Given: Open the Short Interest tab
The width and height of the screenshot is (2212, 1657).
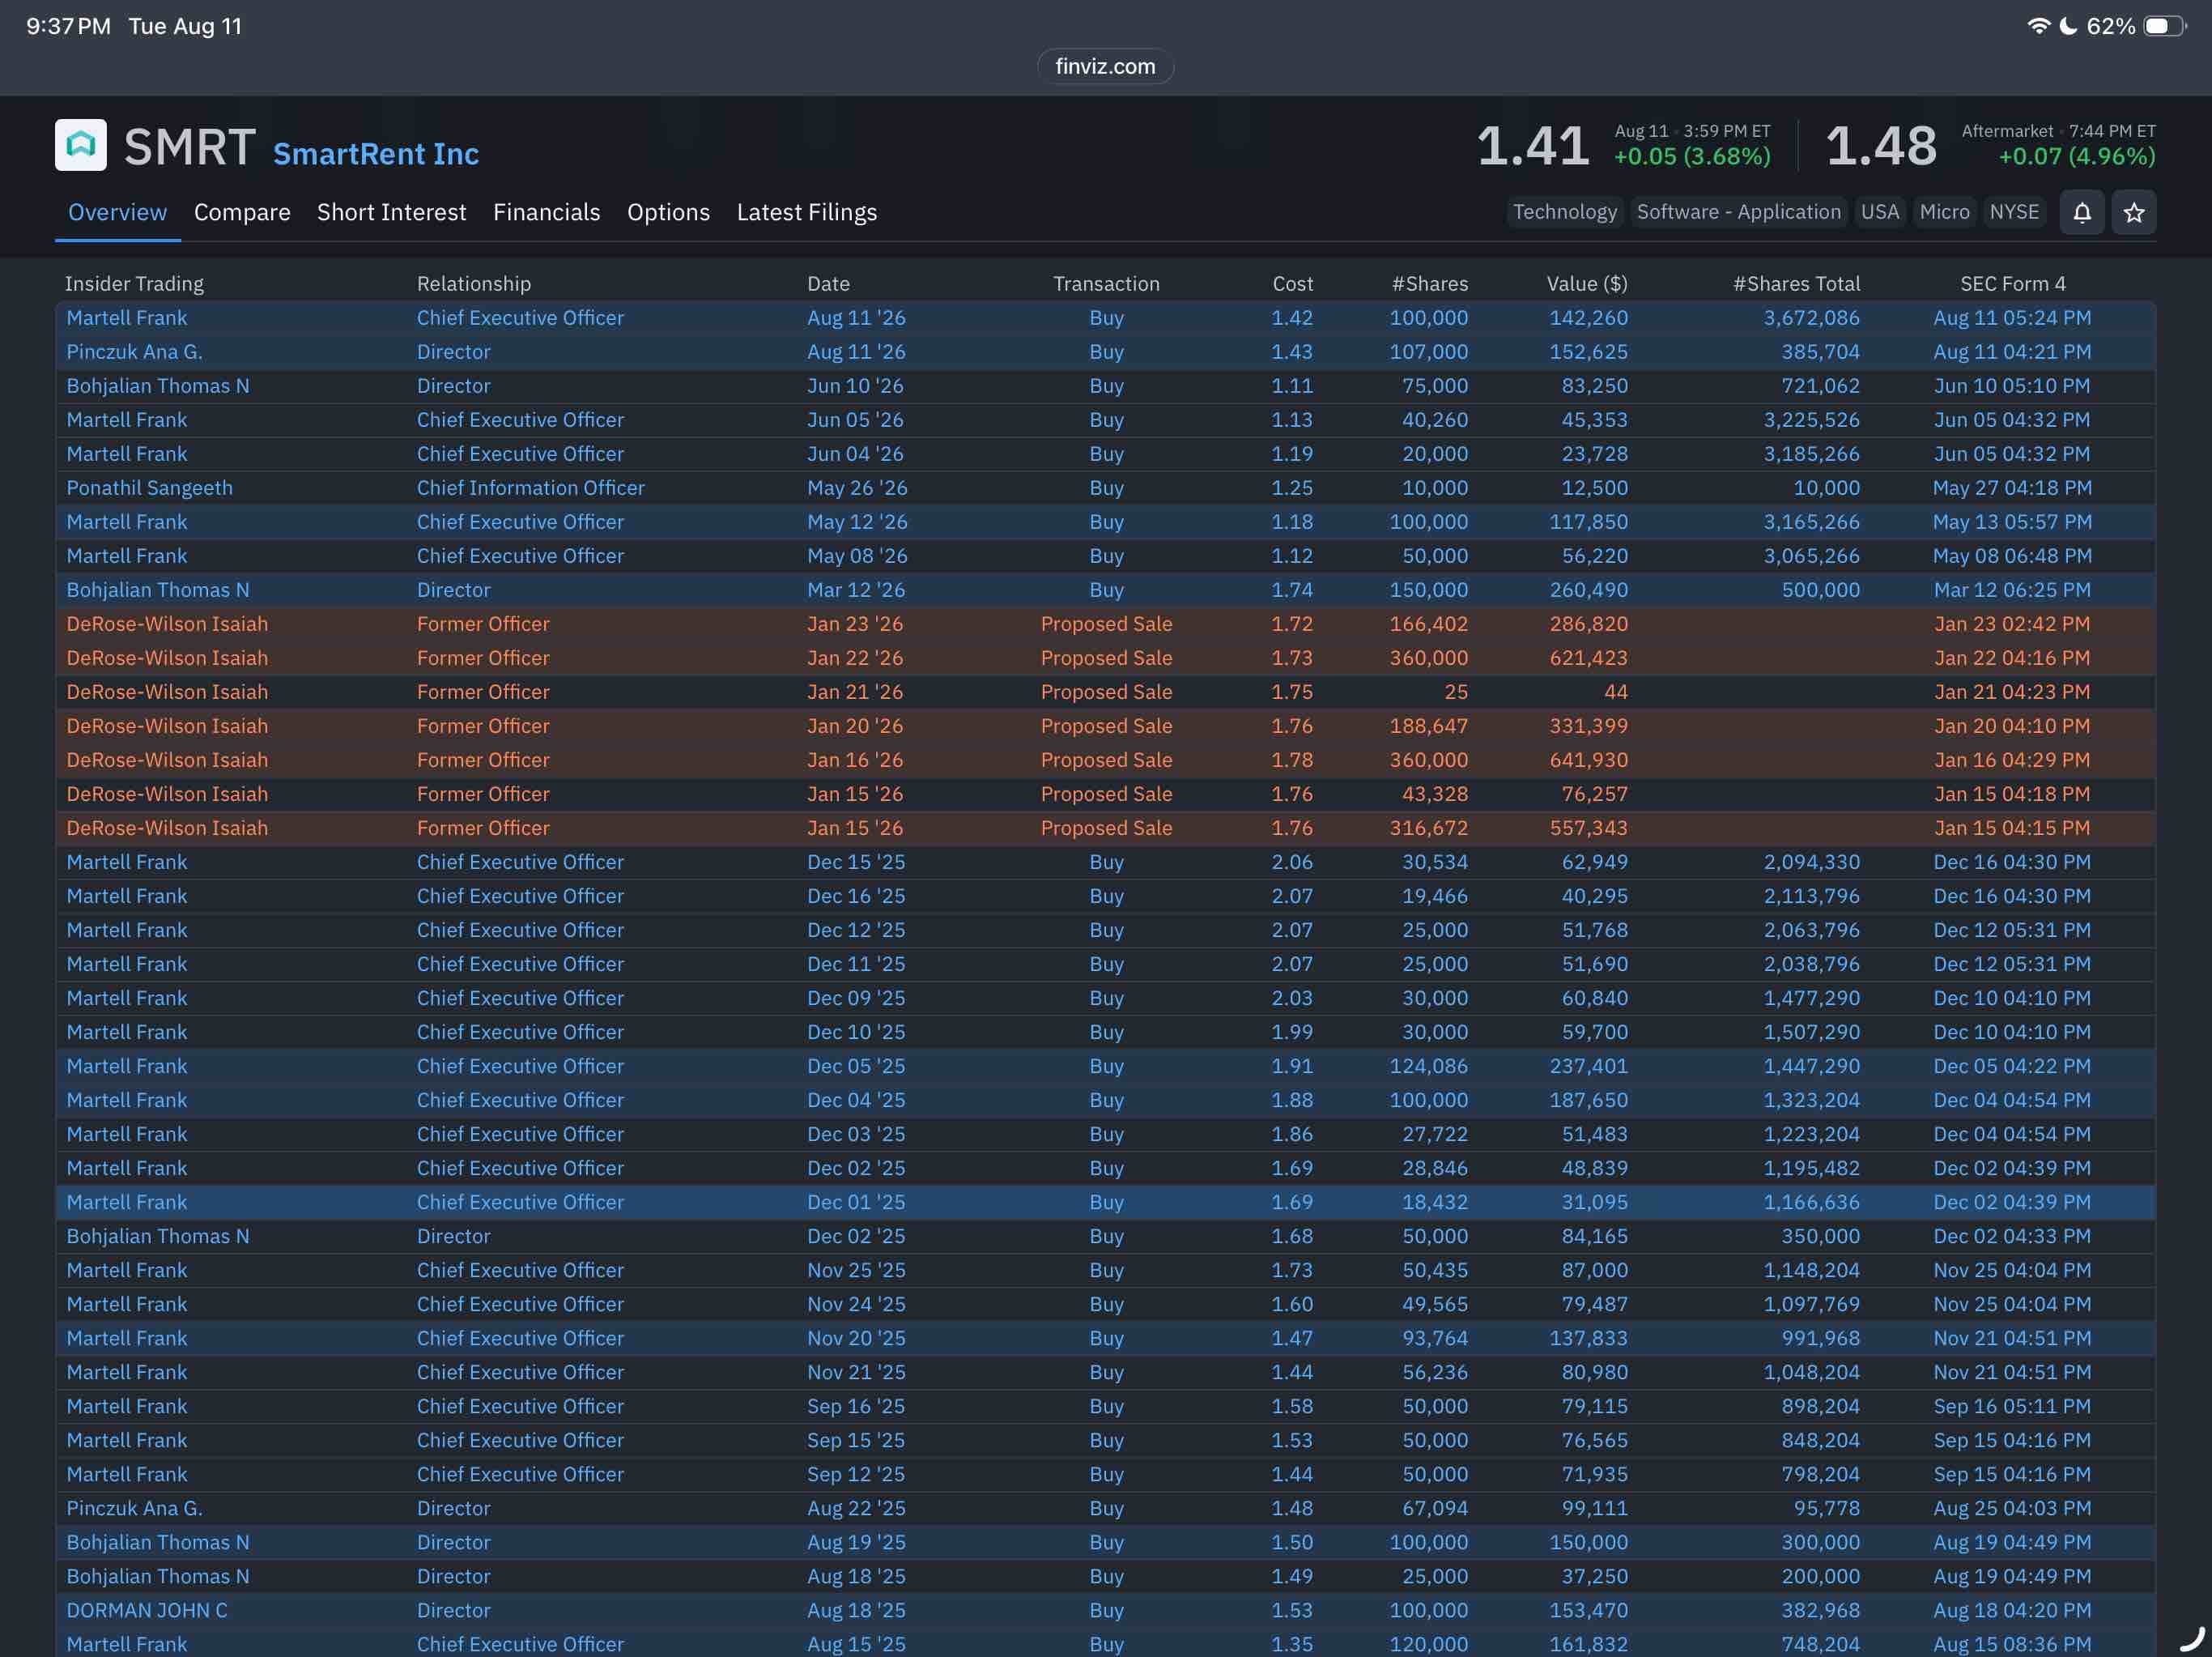Looking at the screenshot, I should click(x=392, y=212).
